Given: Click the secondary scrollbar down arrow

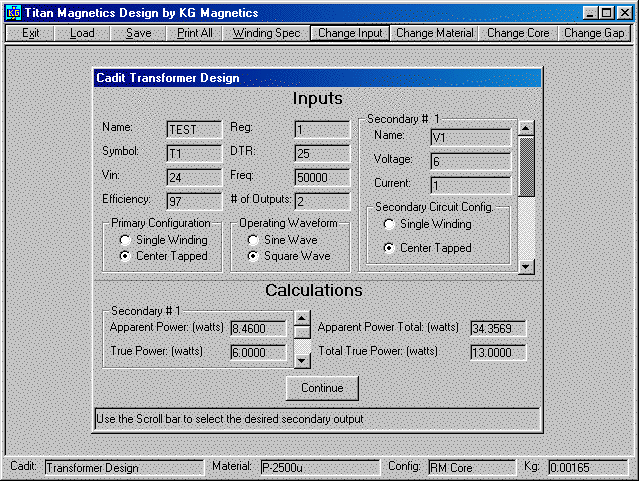Looking at the screenshot, I should coord(526,267).
